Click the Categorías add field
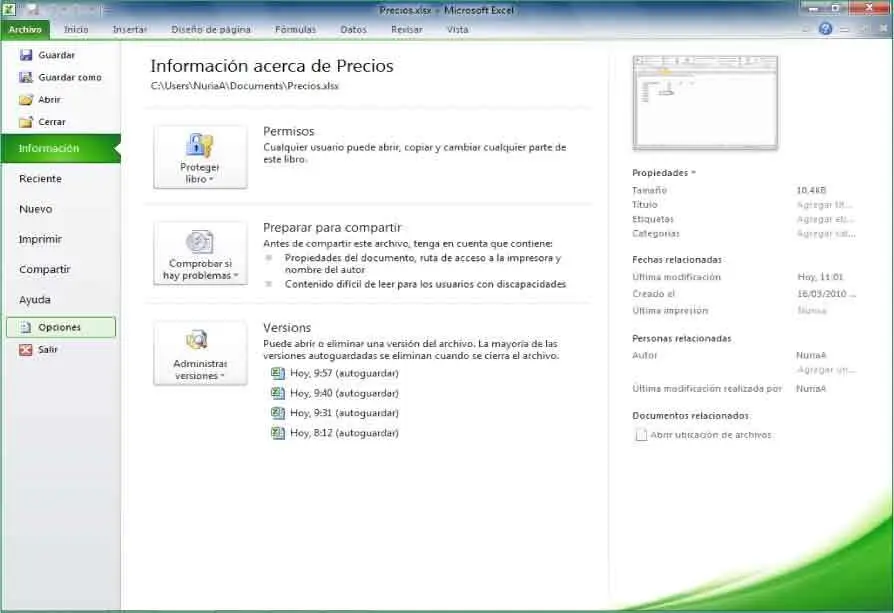Image resolution: width=894 pixels, height=613 pixels. [826, 233]
